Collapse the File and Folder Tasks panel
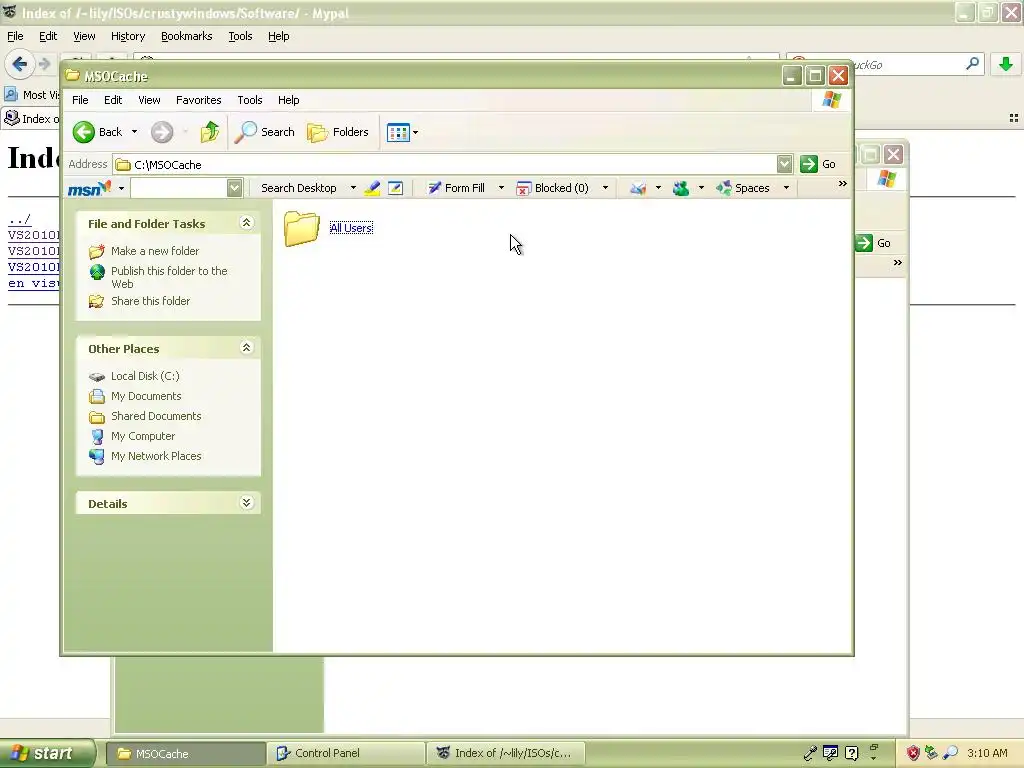Image resolution: width=1024 pixels, height=768 pixels. (x=246, y=223)
